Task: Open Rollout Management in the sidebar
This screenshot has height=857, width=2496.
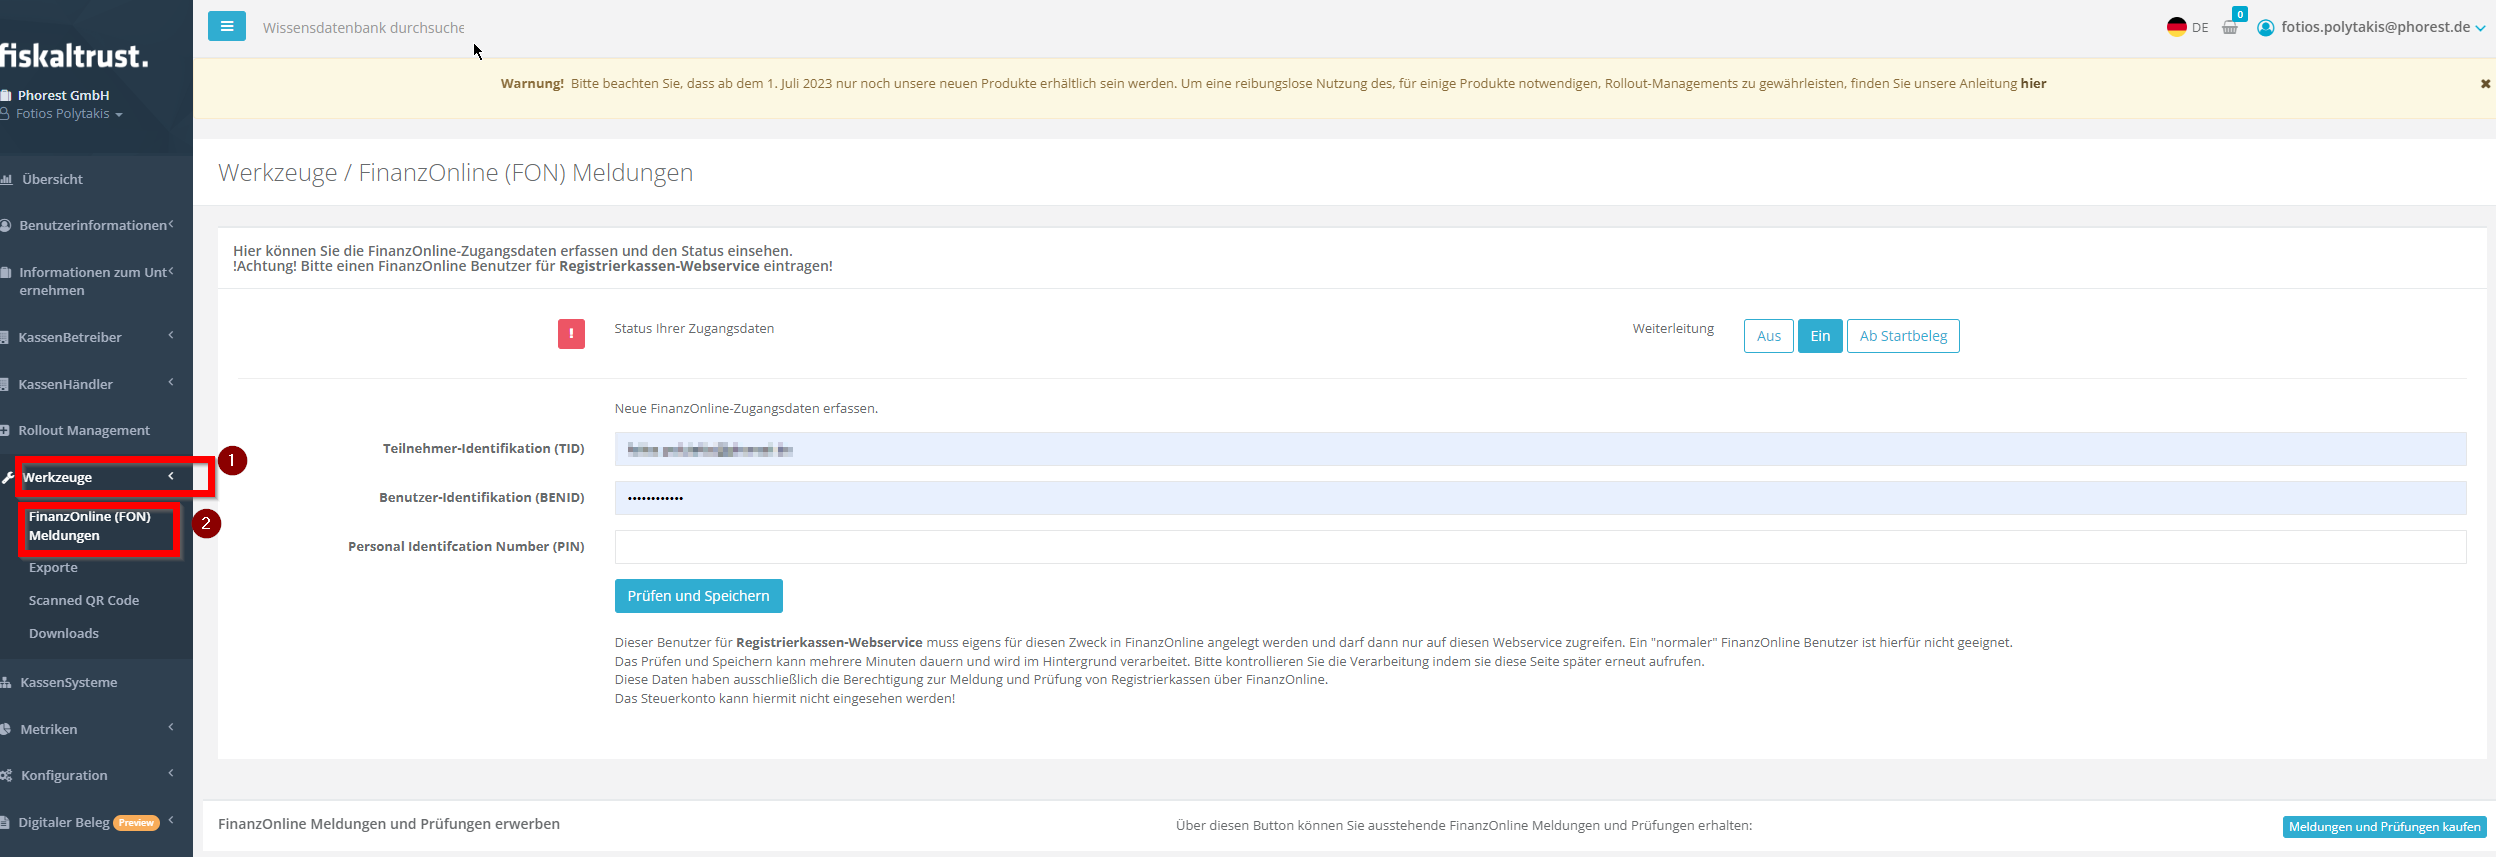Action: click(84, 431)
